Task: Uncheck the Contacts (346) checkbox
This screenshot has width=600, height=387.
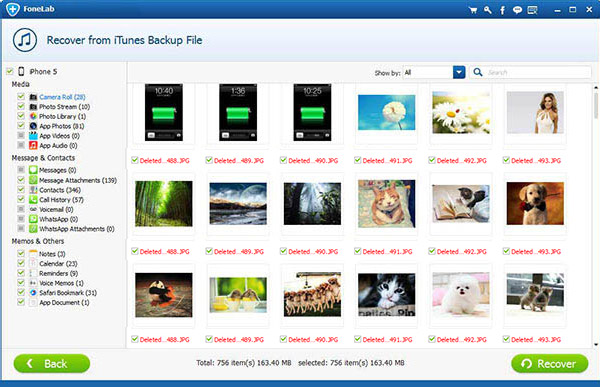Action: (21, 190)
